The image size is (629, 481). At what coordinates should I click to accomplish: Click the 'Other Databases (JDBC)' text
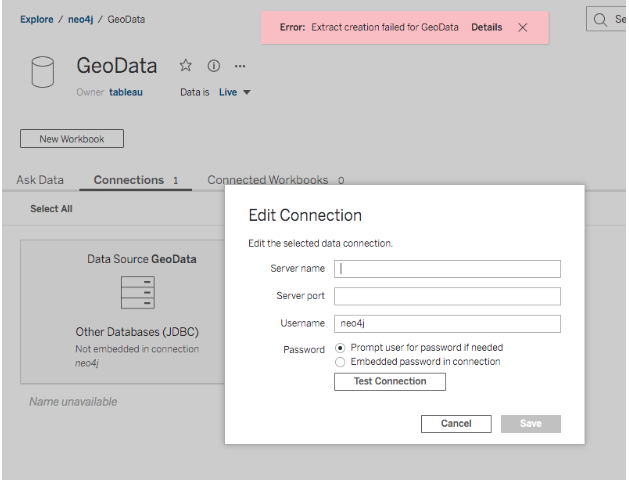(x=137, y=332)
